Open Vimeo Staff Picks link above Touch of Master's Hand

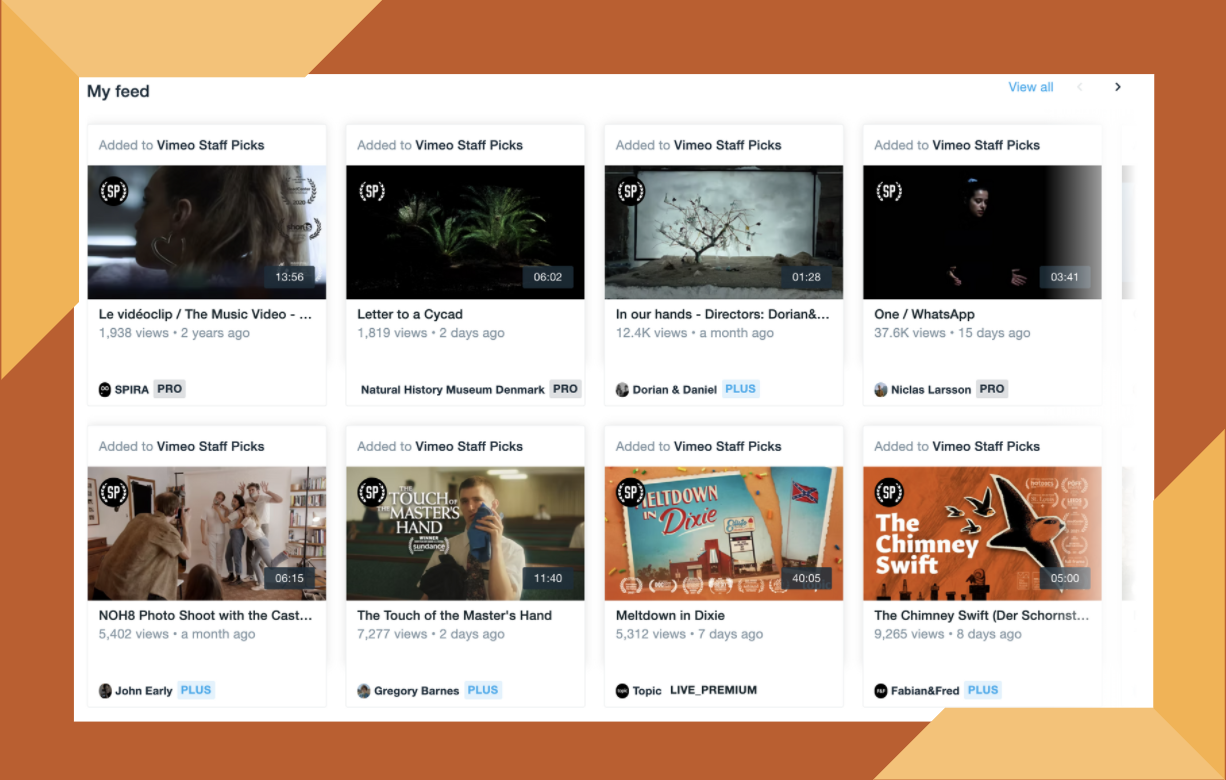tap(469, 446)
